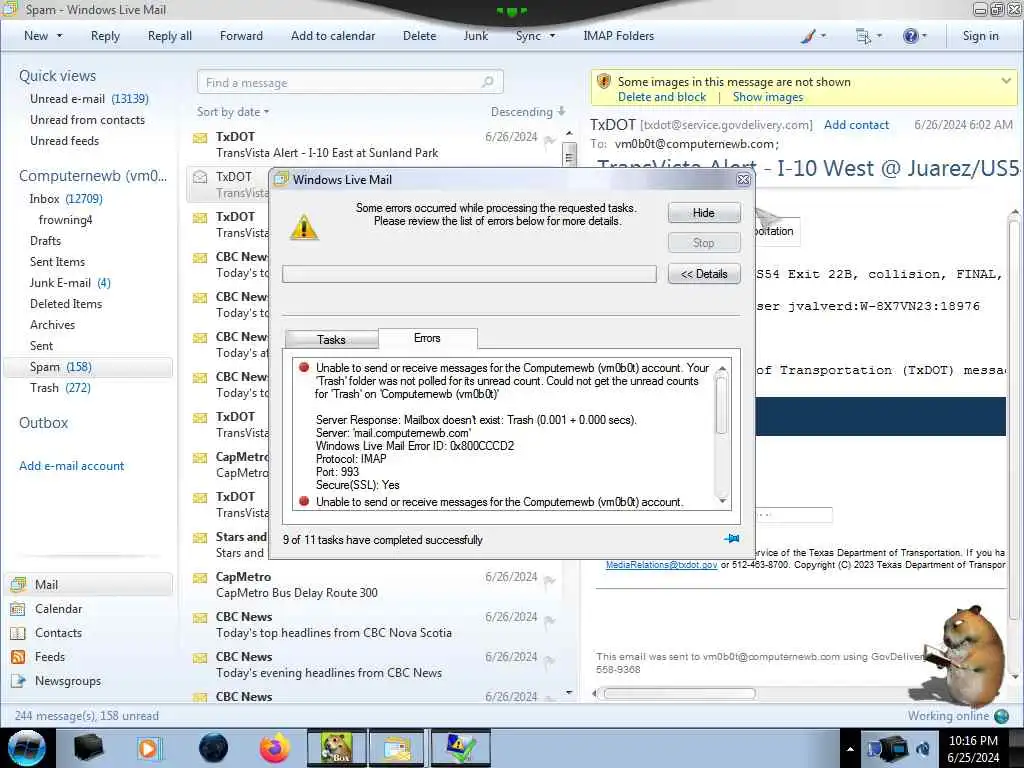Toggle Descending sort order
1024x768 pixels.
point(528,112)
